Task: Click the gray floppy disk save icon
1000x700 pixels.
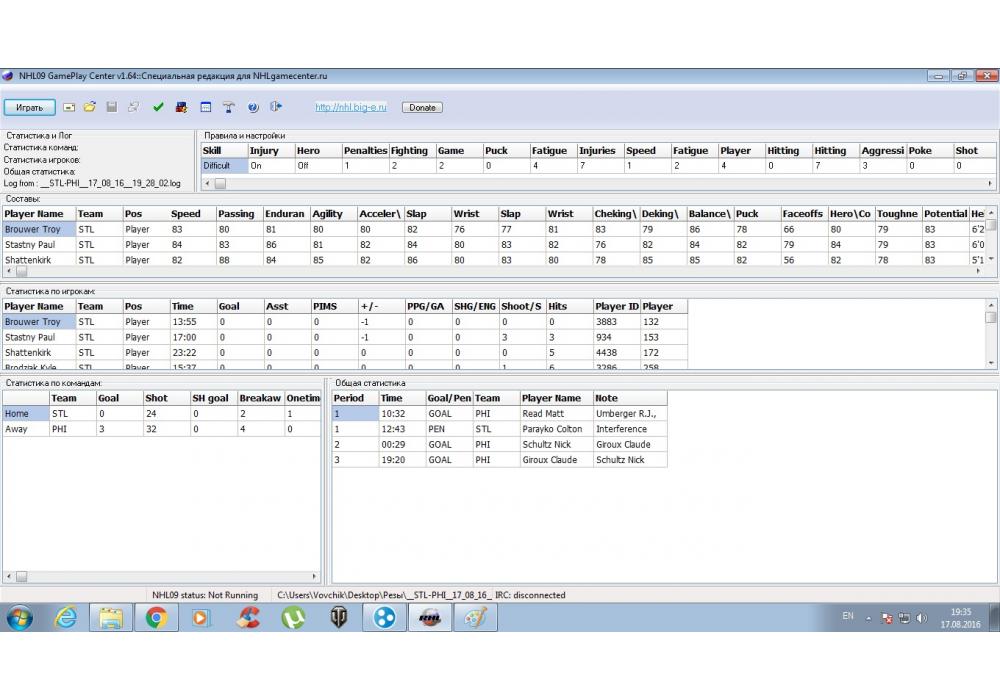Action: tap(112, 107)
